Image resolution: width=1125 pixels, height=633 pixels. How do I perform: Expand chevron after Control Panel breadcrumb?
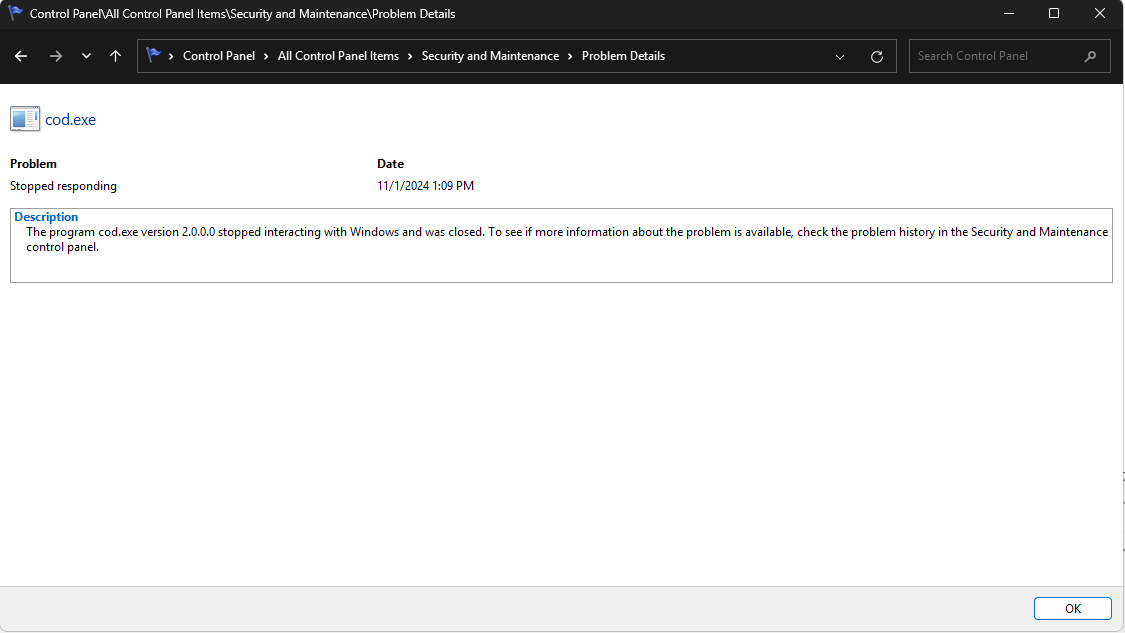[266, 56]
